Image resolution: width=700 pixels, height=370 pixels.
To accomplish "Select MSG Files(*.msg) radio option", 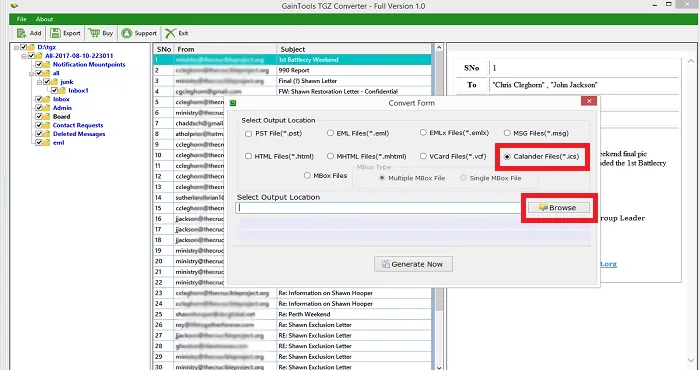I will click(x=507, y=133).
